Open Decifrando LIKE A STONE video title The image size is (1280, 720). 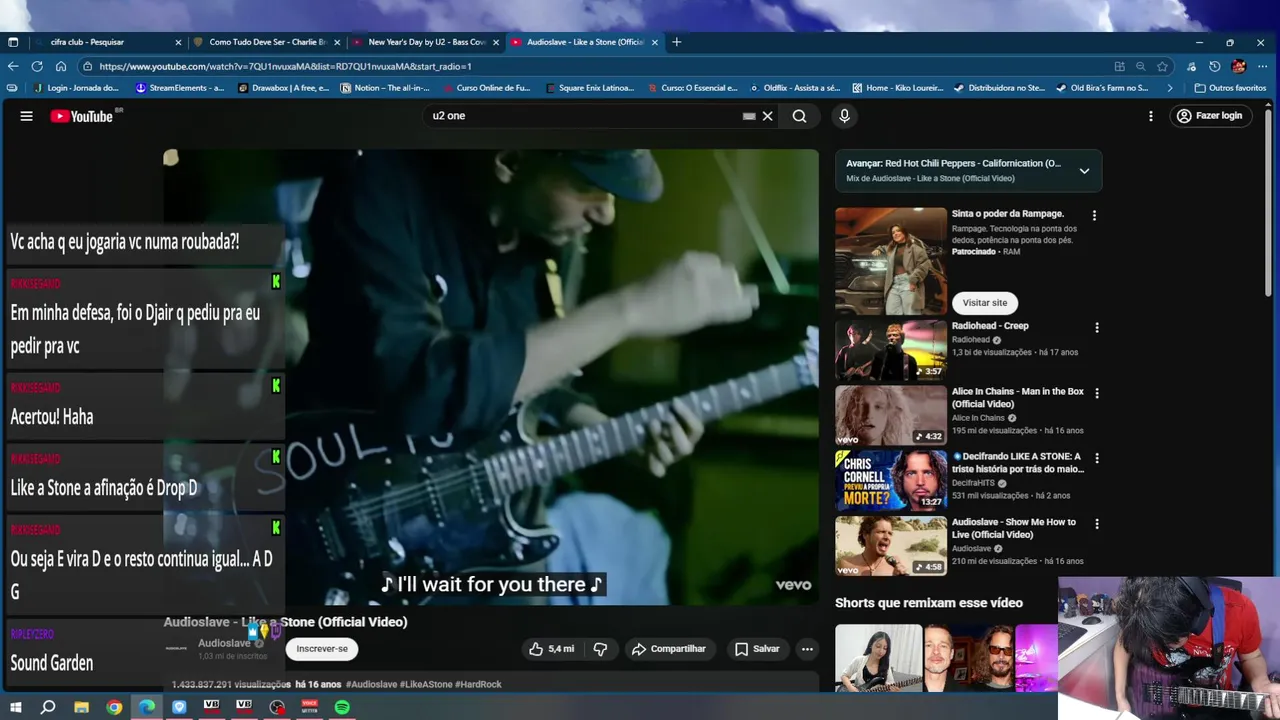1017,462
